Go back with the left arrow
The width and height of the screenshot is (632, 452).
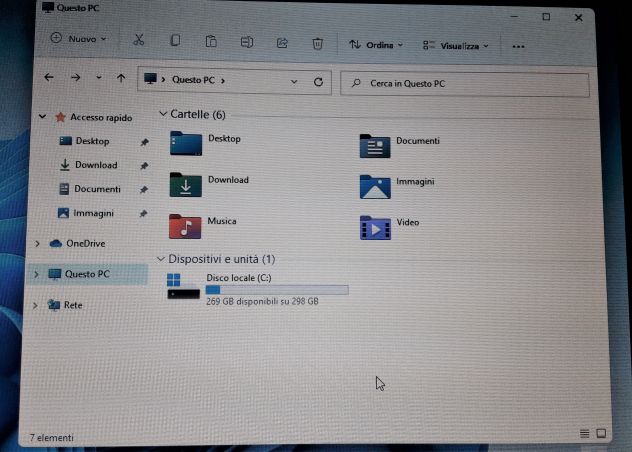(x=49, y=77)
